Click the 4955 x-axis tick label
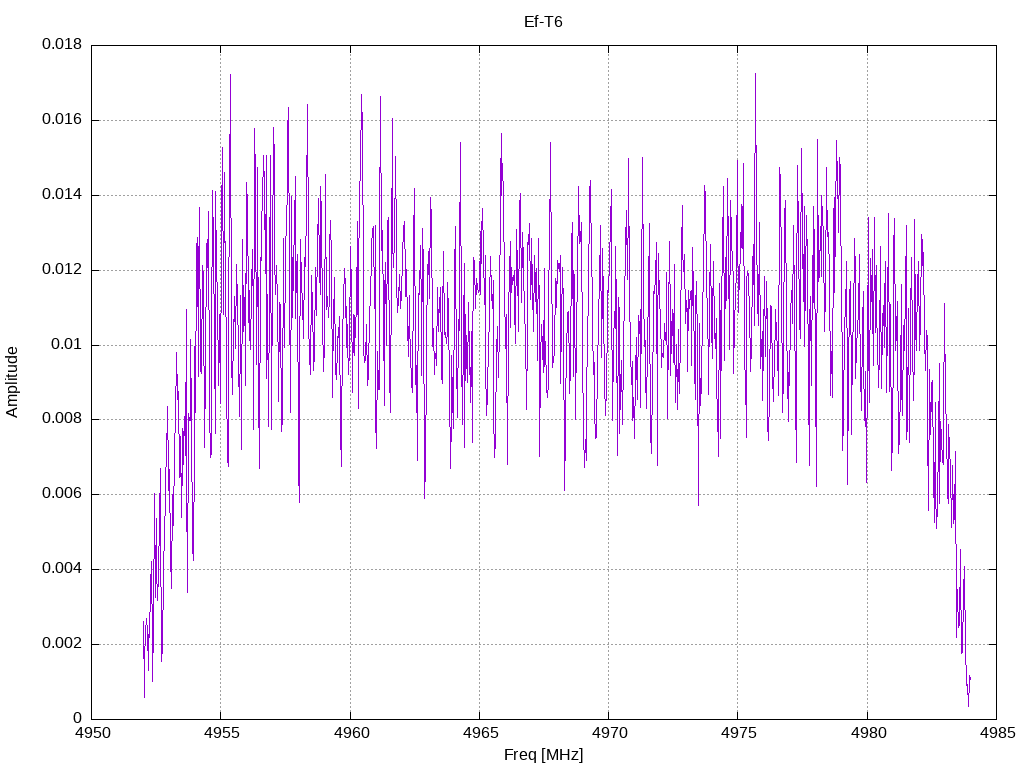The height and width of the screenshot is (768, 1024). (x=222, y=733)
